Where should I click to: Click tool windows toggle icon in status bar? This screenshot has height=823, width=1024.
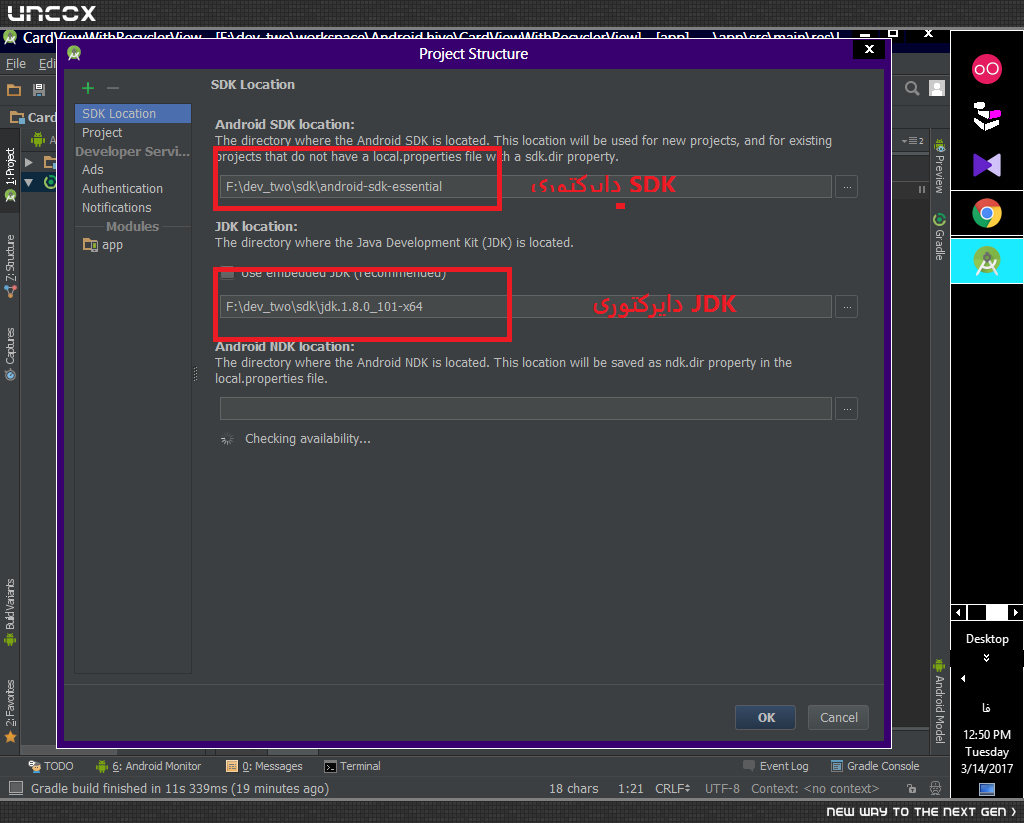coord(16,788)
